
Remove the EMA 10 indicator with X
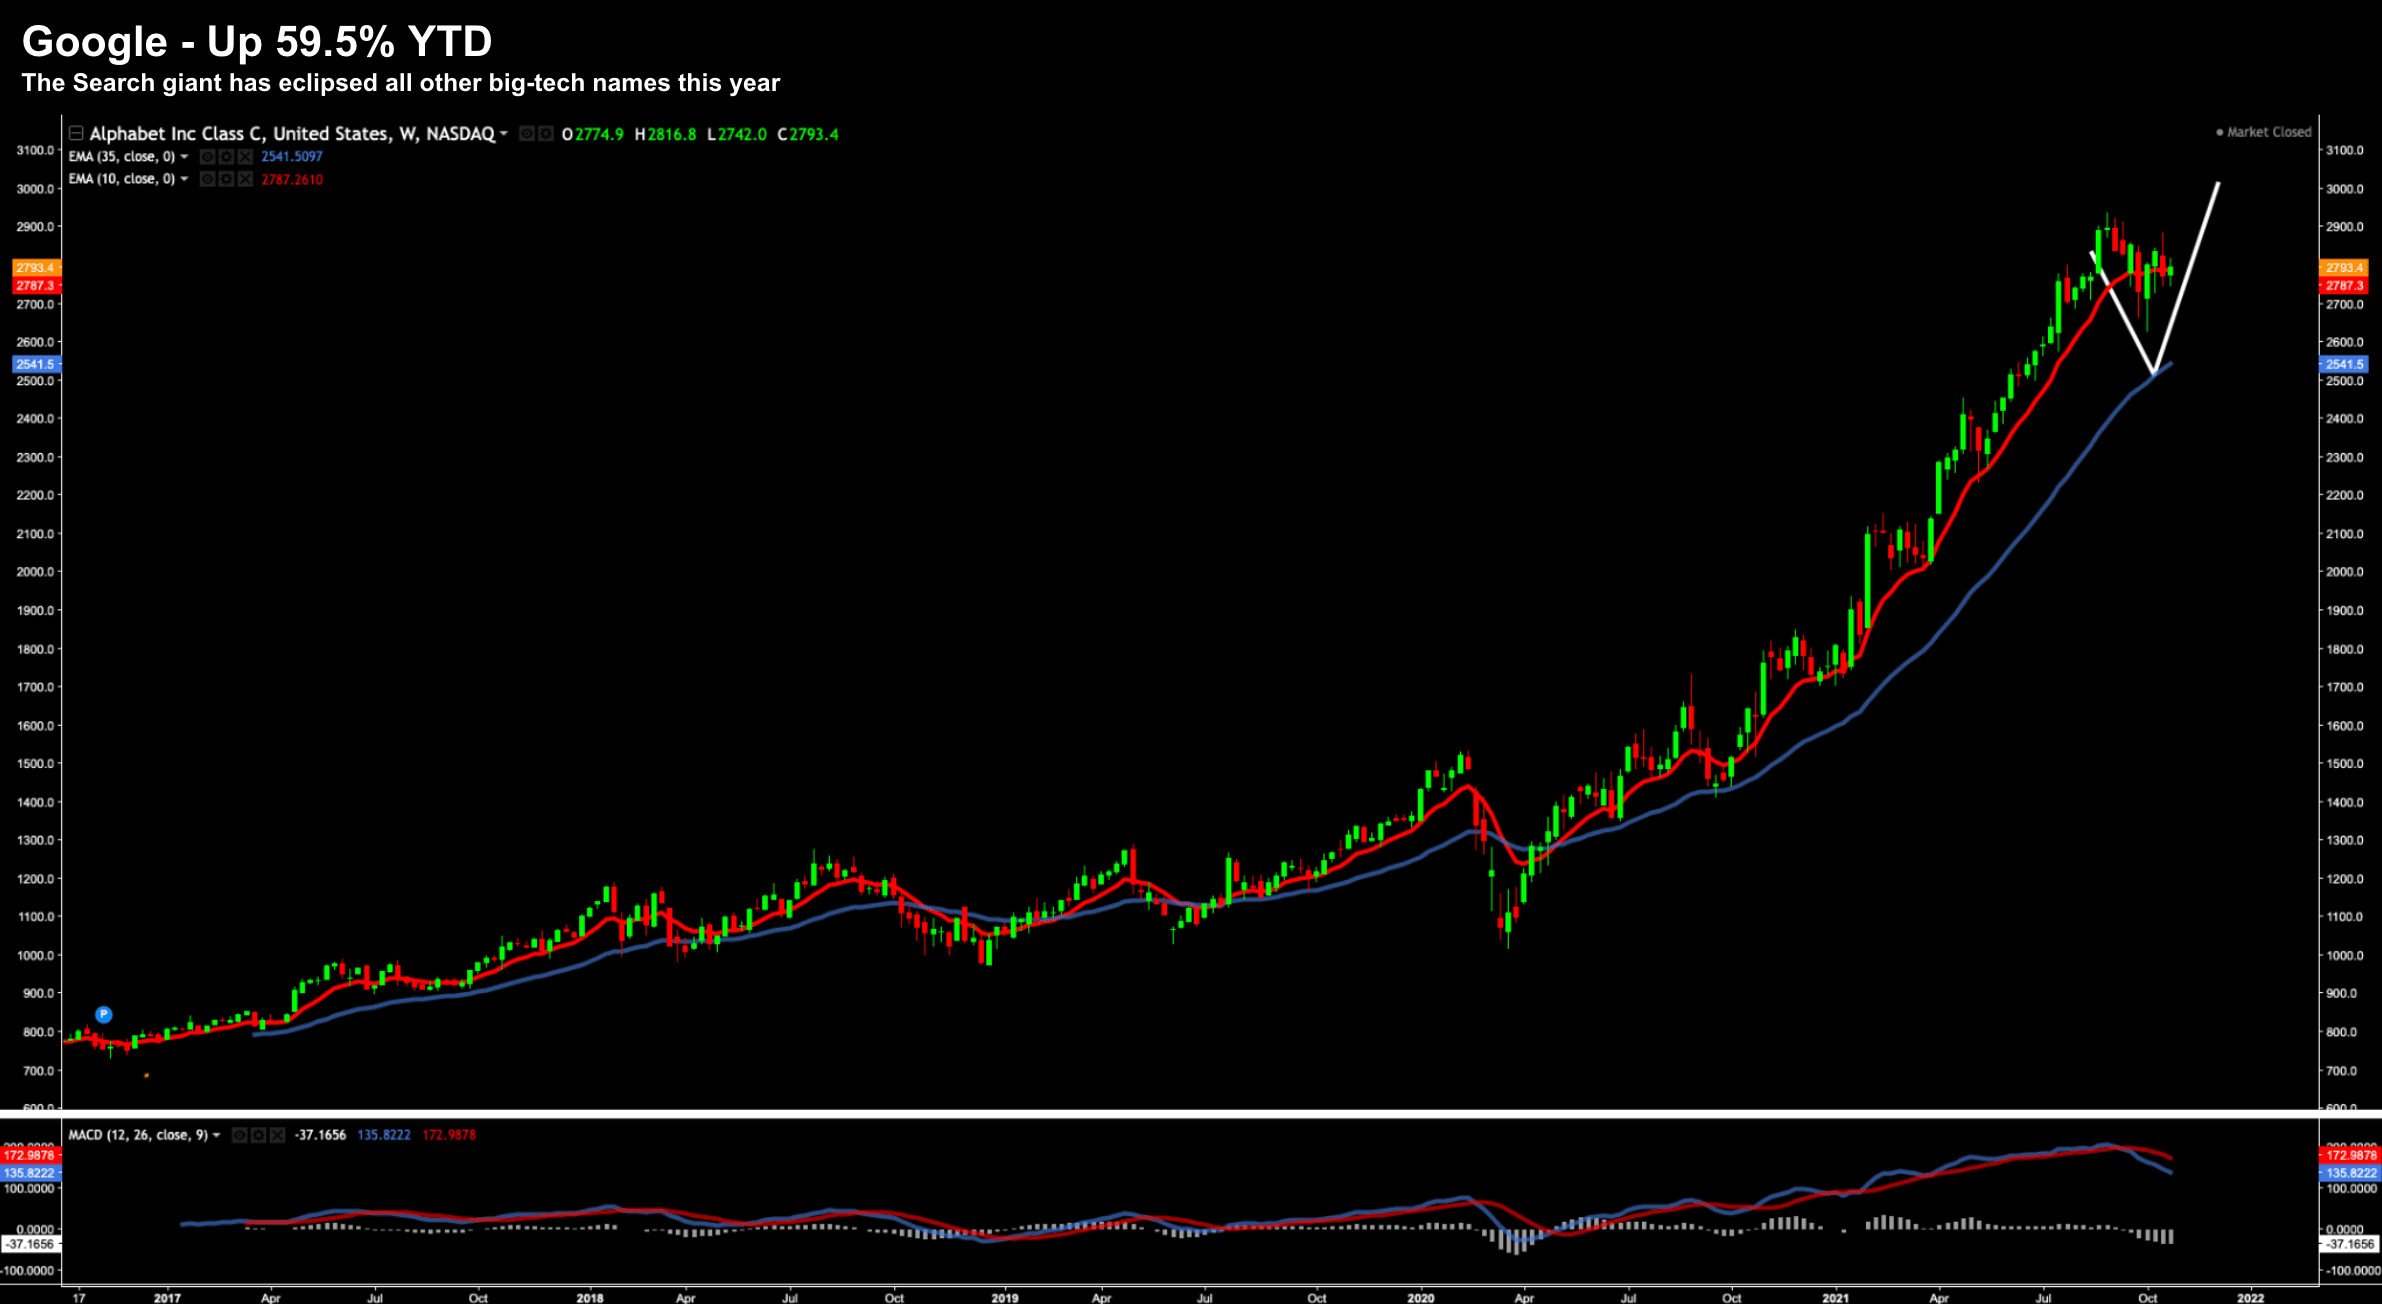pos(245,179)
